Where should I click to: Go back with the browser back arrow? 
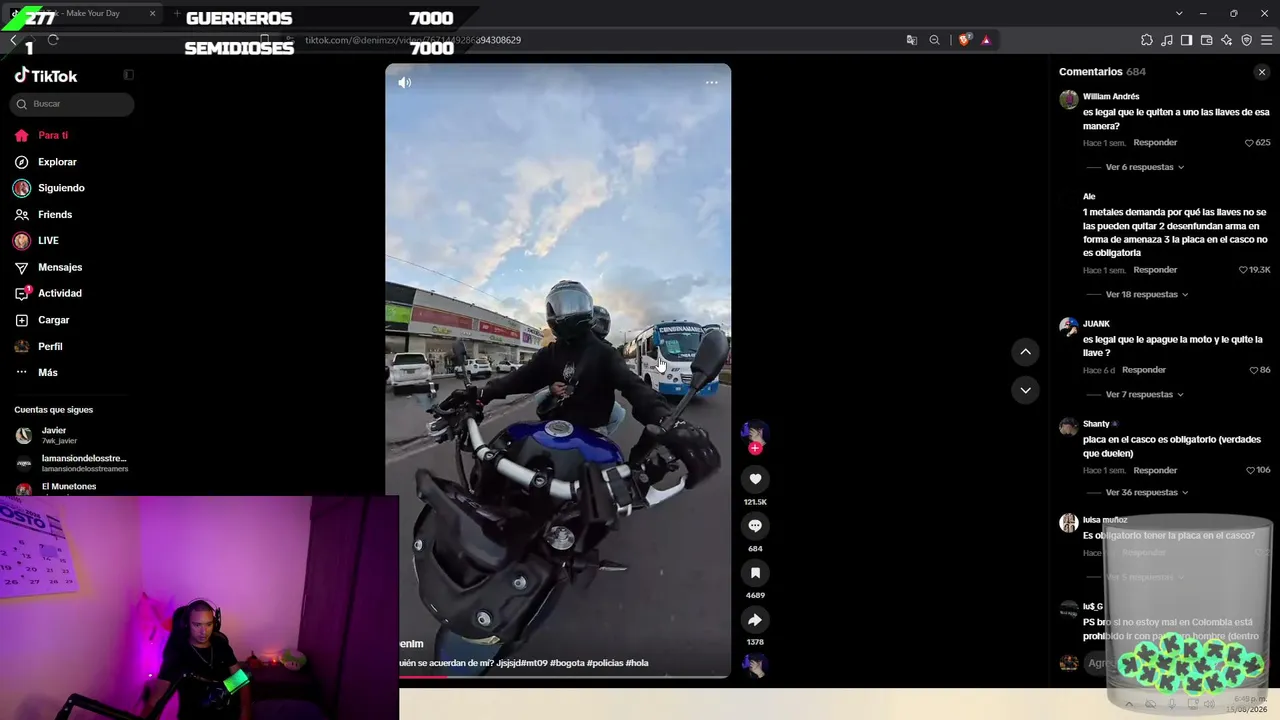pos(13,40)
